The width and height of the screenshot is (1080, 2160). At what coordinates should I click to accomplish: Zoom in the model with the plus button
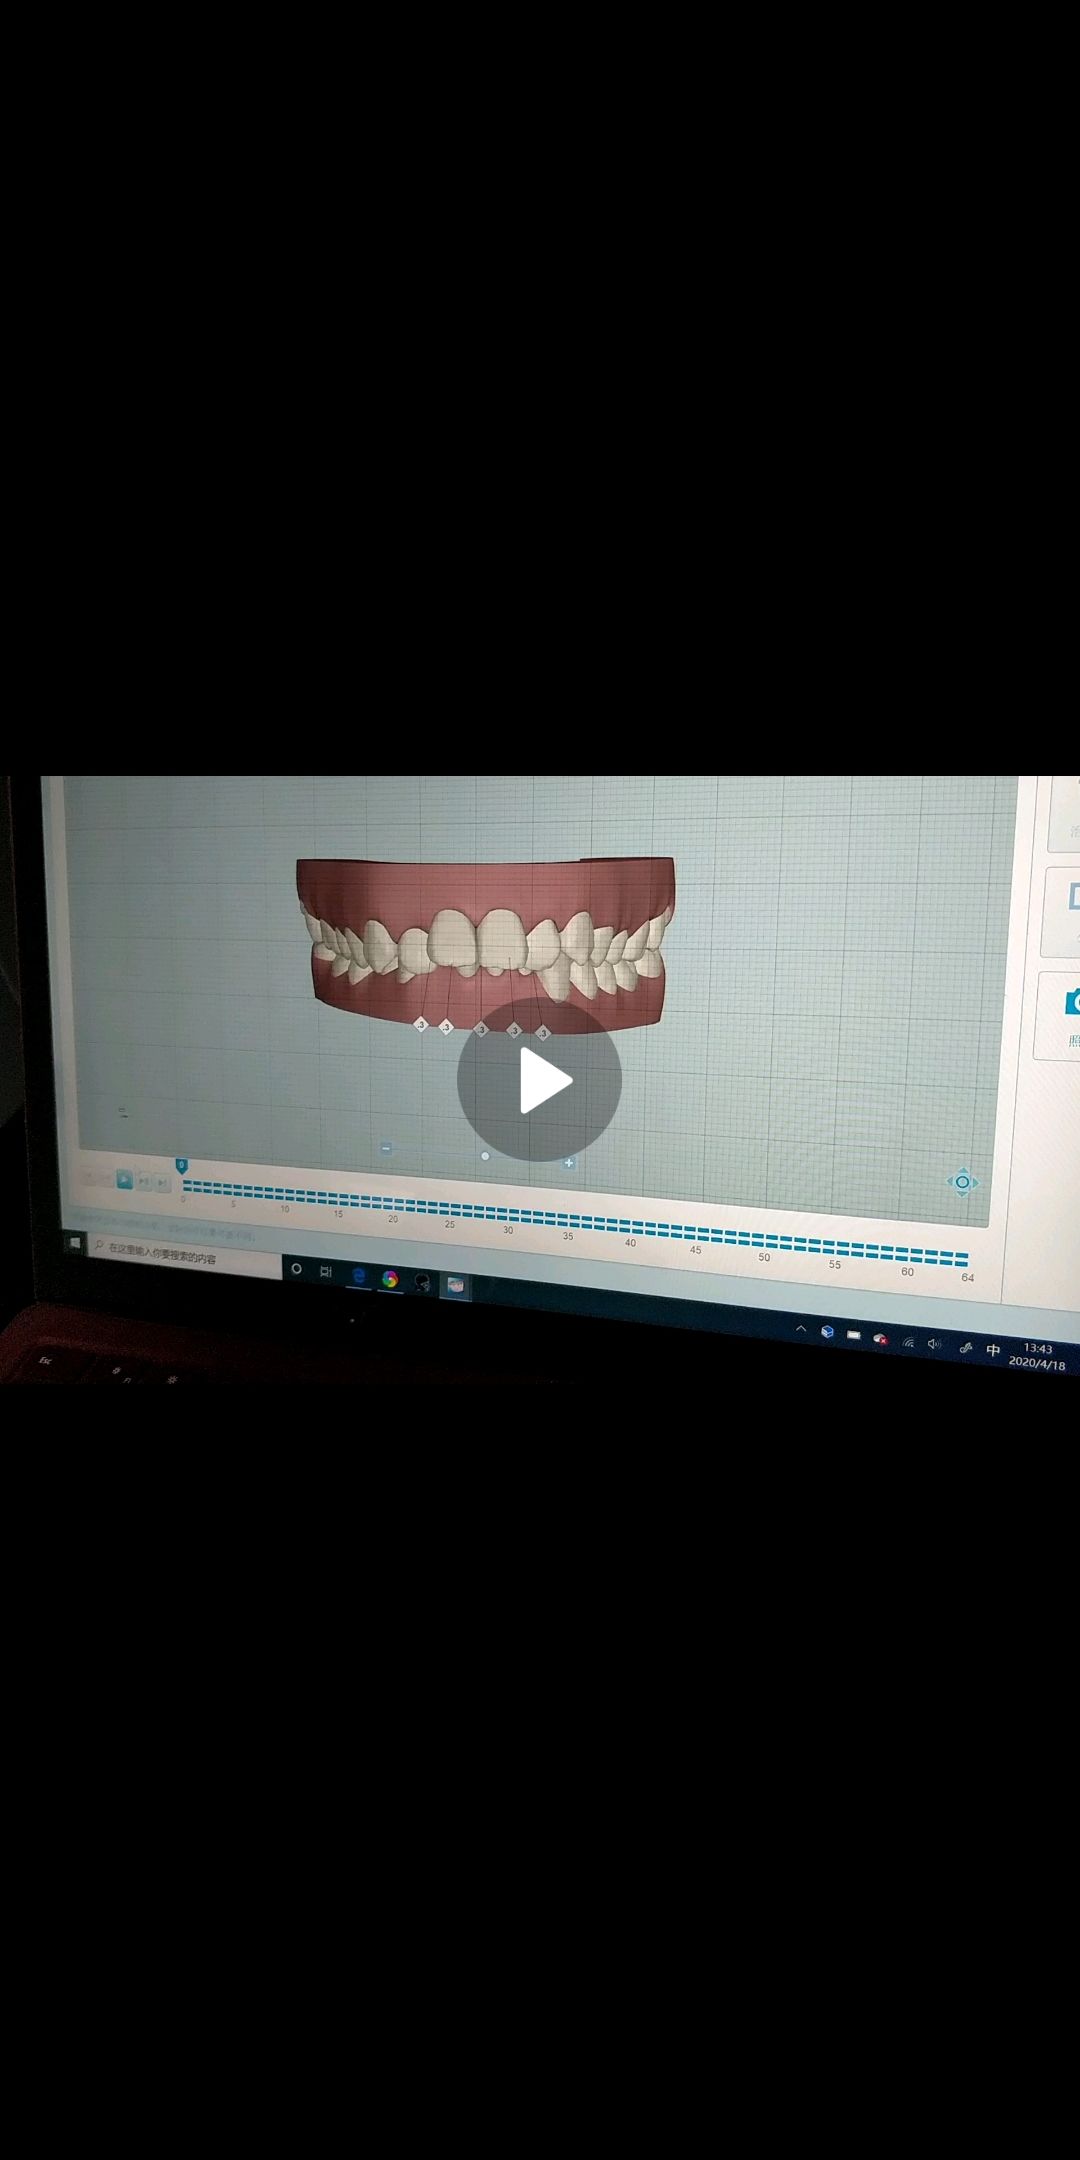569,1162
